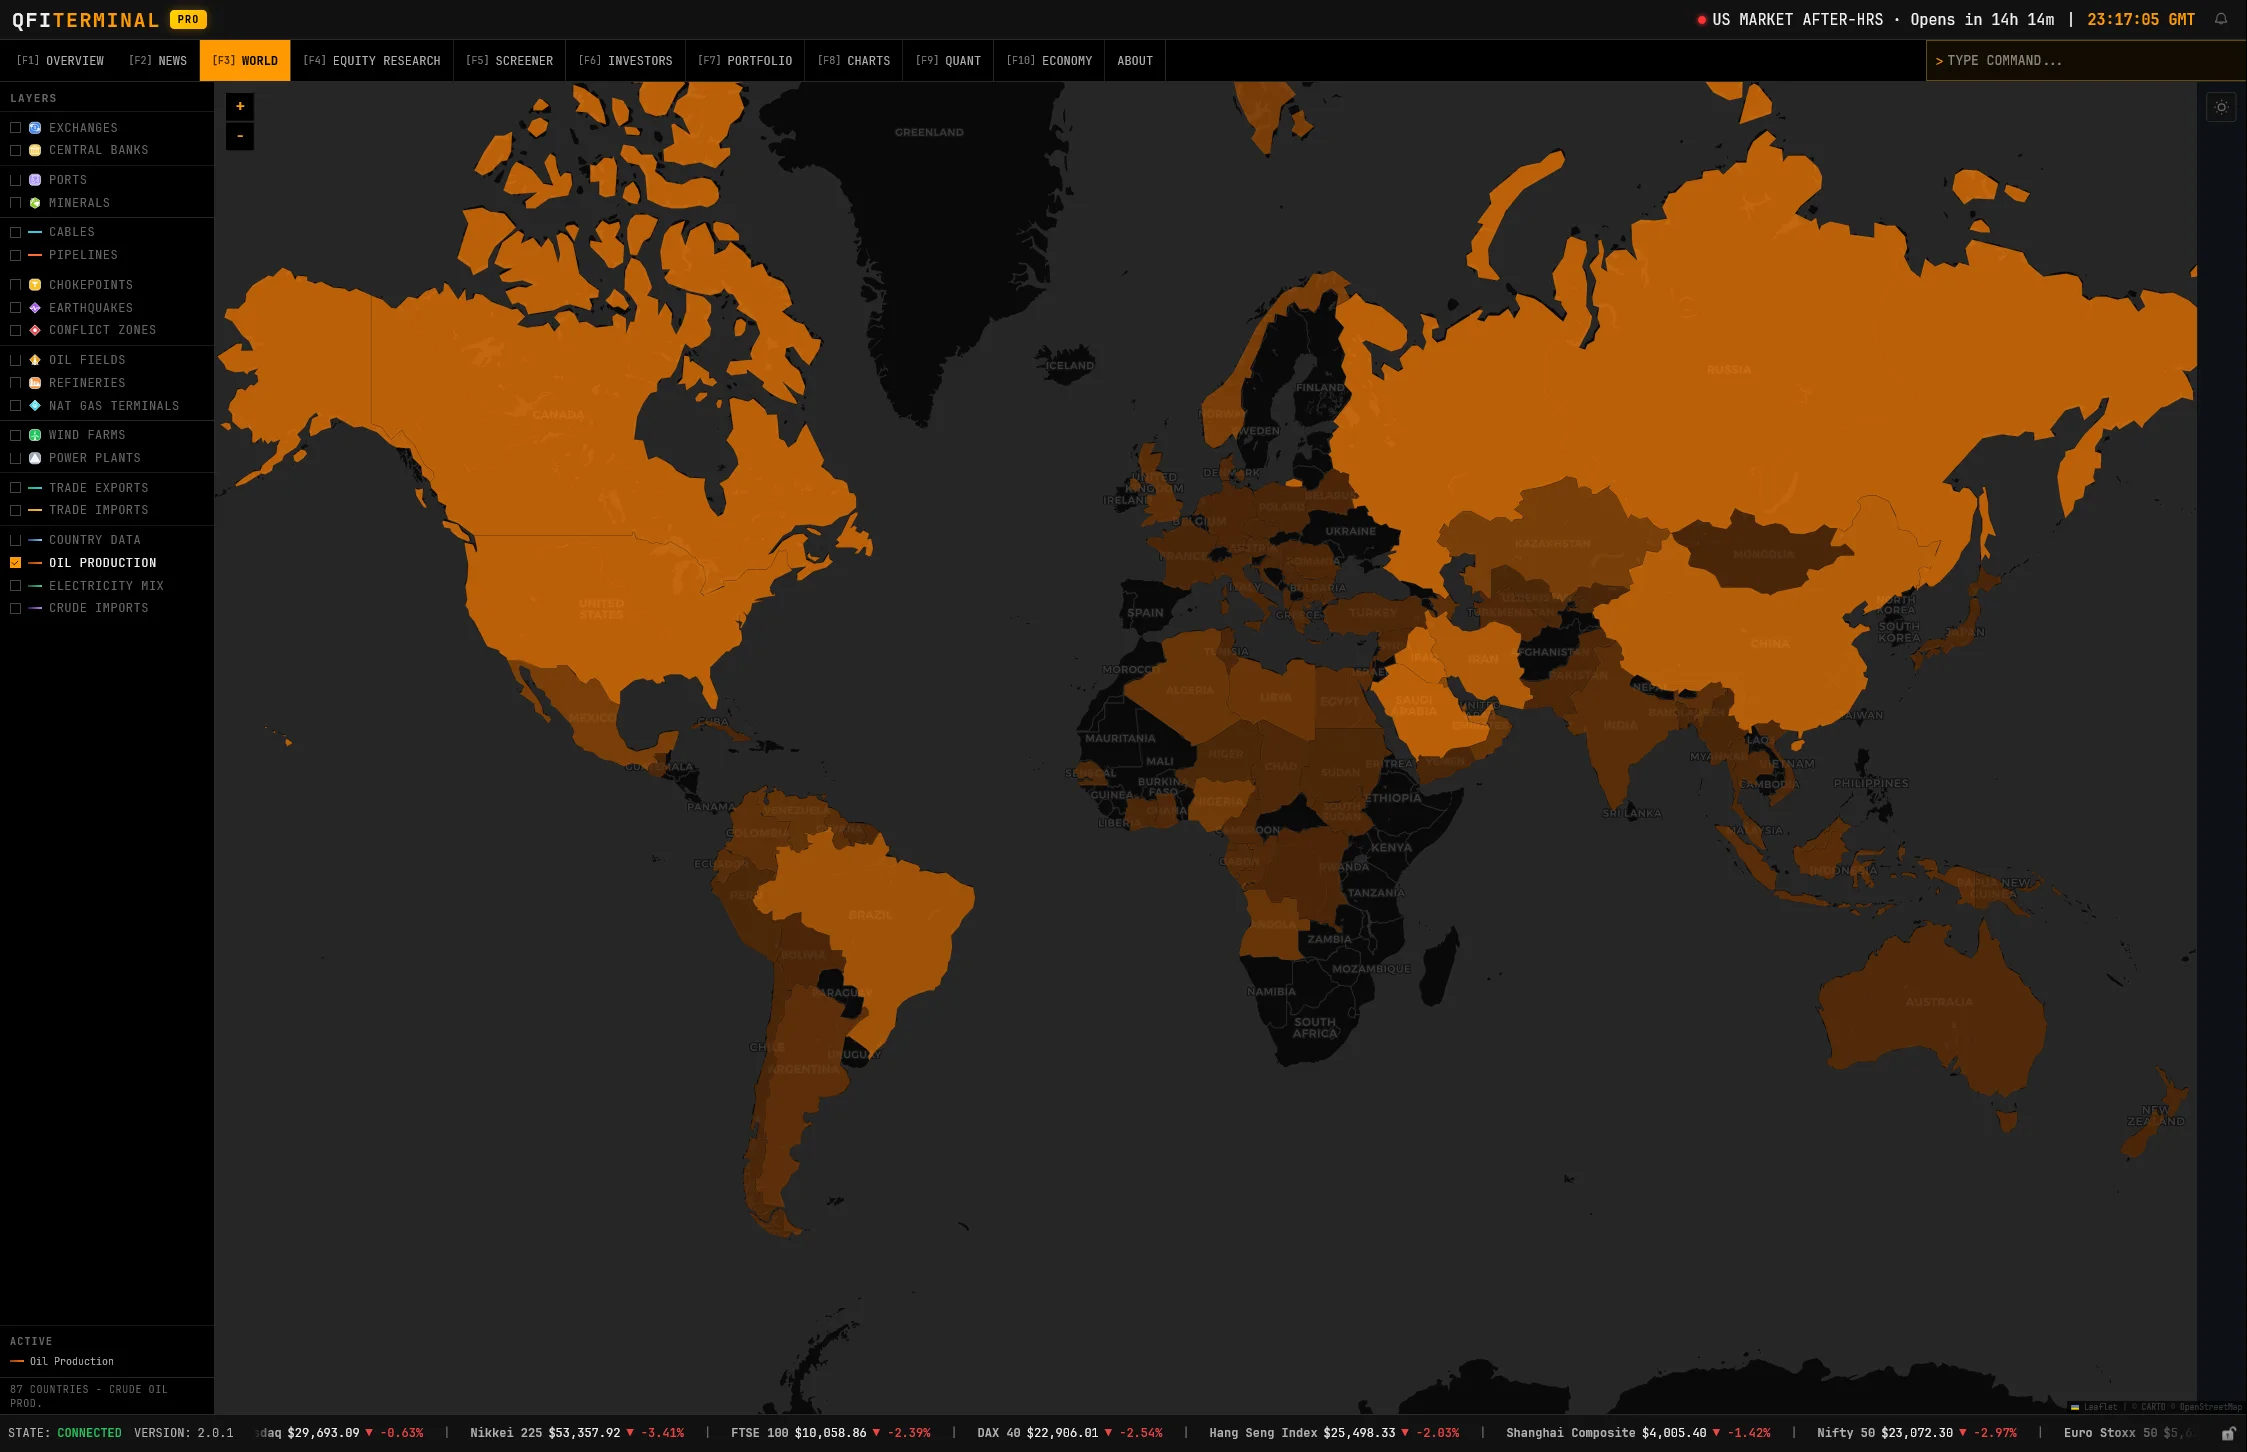
Task: Switch to the [F8] Charts tab
Action: point(853,60)
